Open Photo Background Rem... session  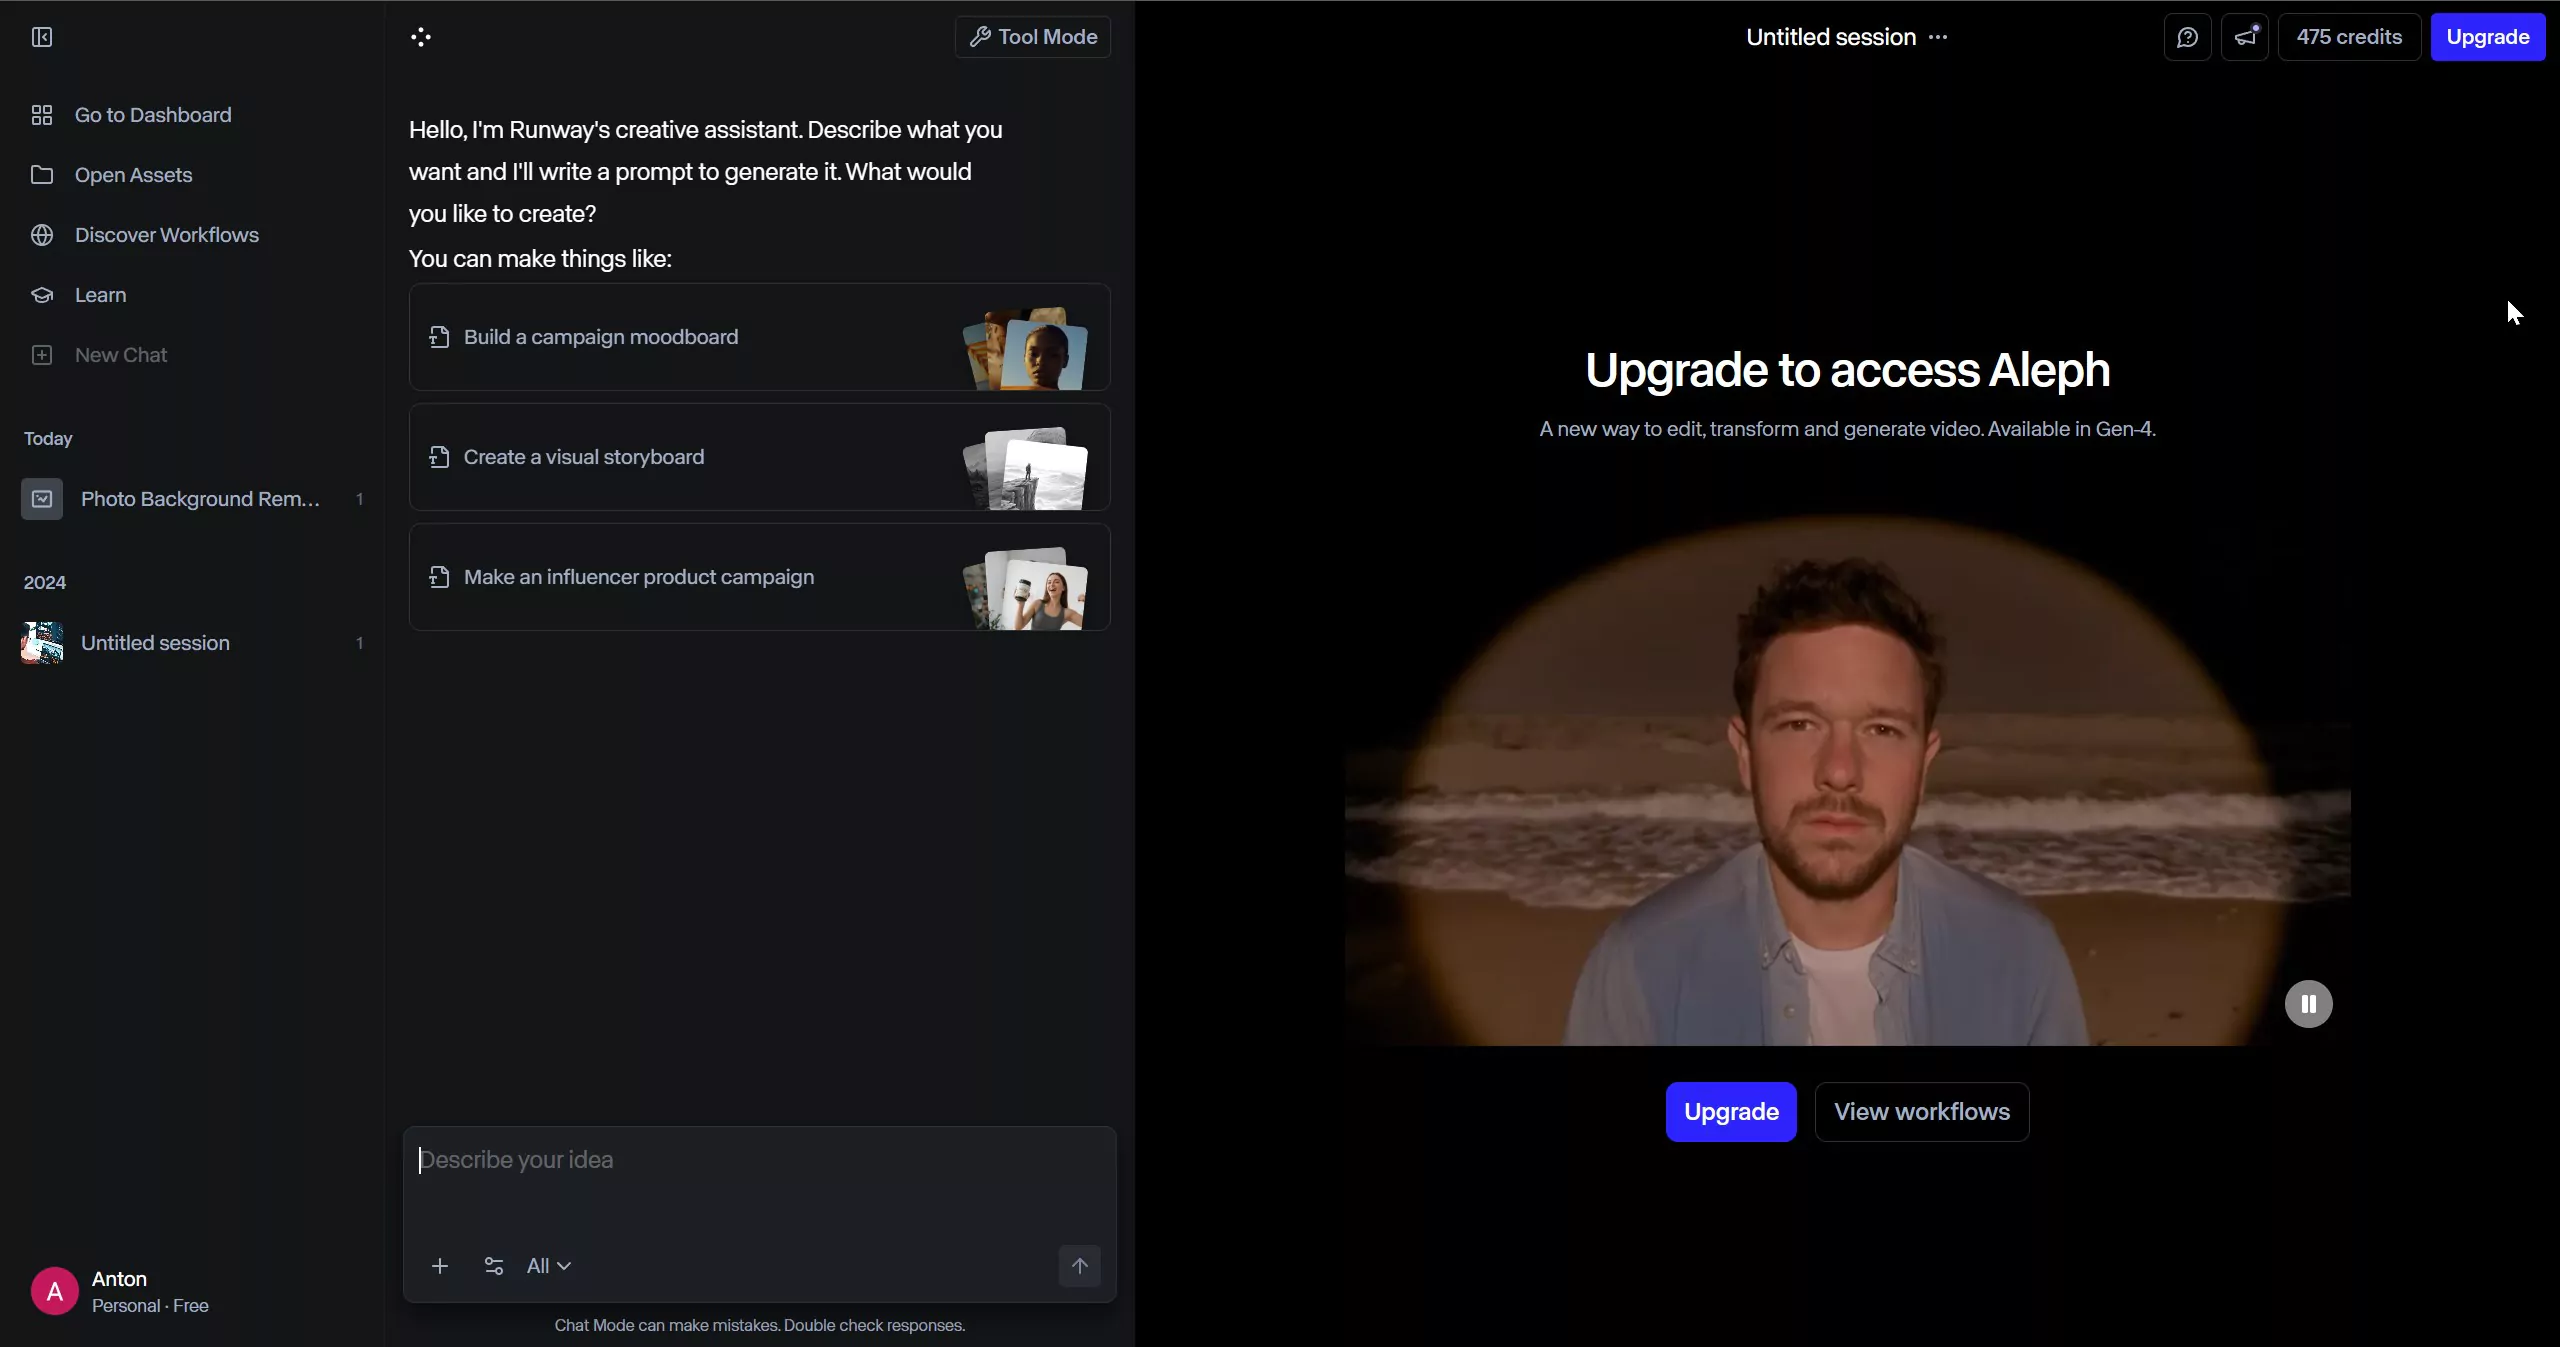pyautogui.click(x=192, y=499)
